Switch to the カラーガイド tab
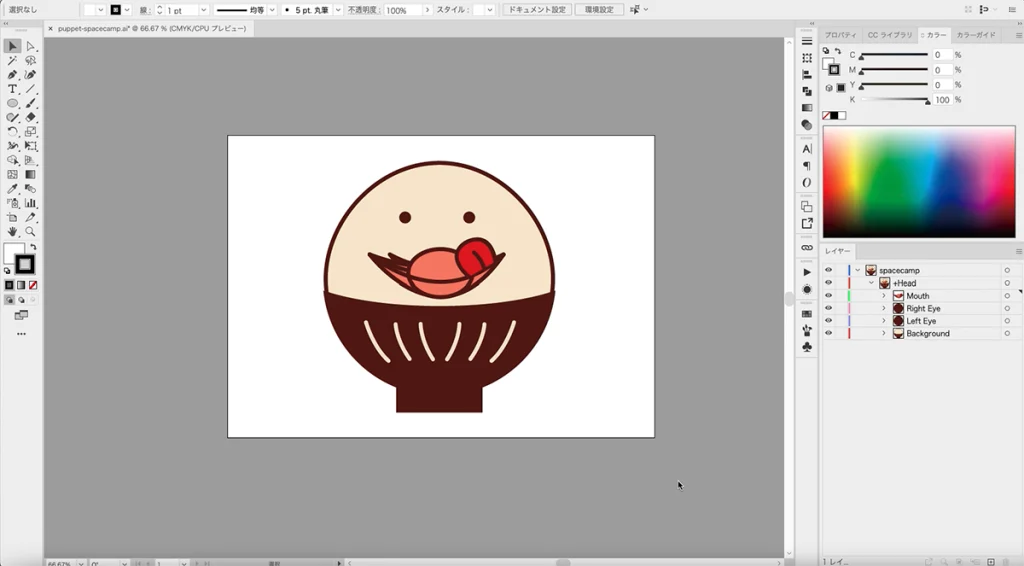Viewport: 1024px width, 566px height. point(975,35)
